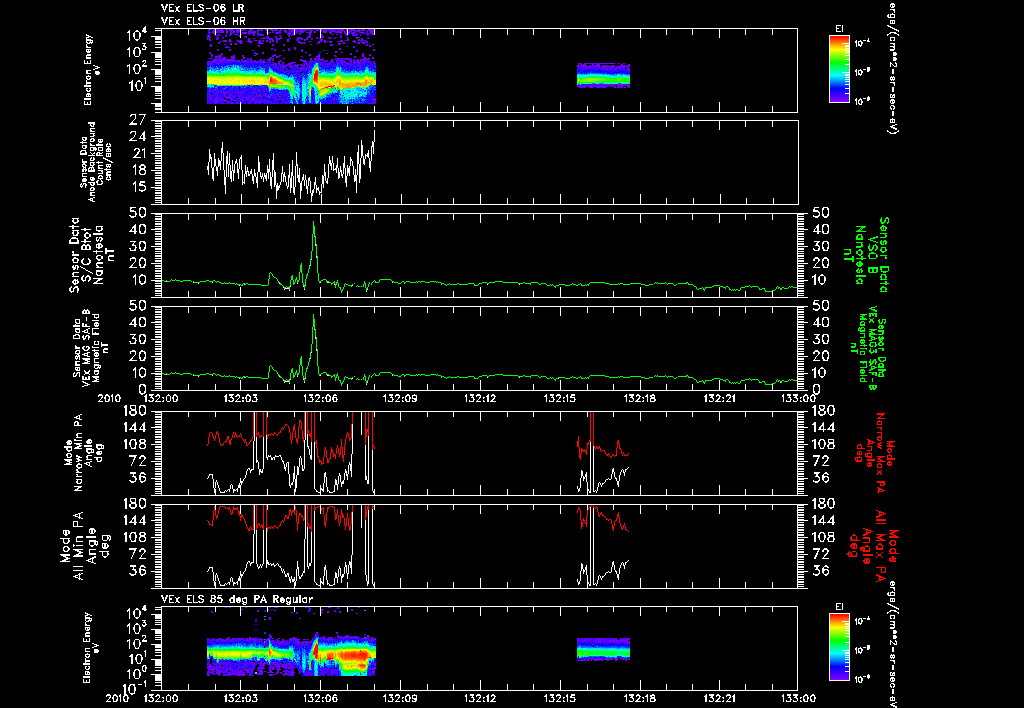This screenshot has width=1024, height=708.
Task: Click '132:00' on the middle time axis
Action: click(161, 398)
